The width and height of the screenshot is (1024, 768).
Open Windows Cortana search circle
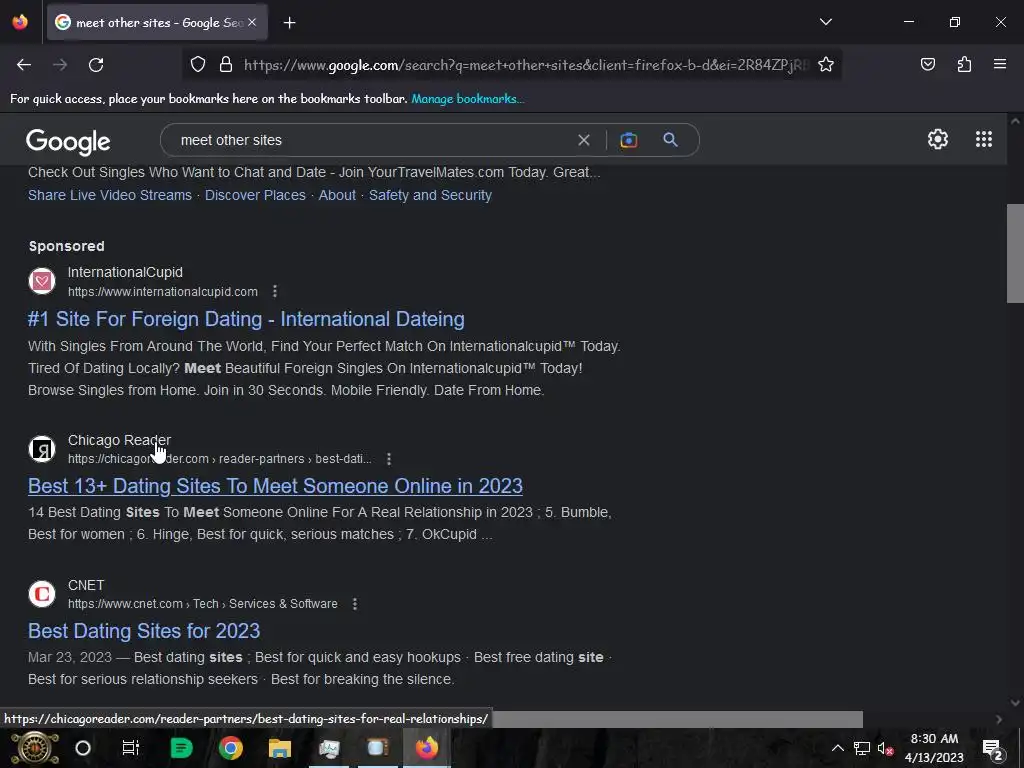click(83, 748)
